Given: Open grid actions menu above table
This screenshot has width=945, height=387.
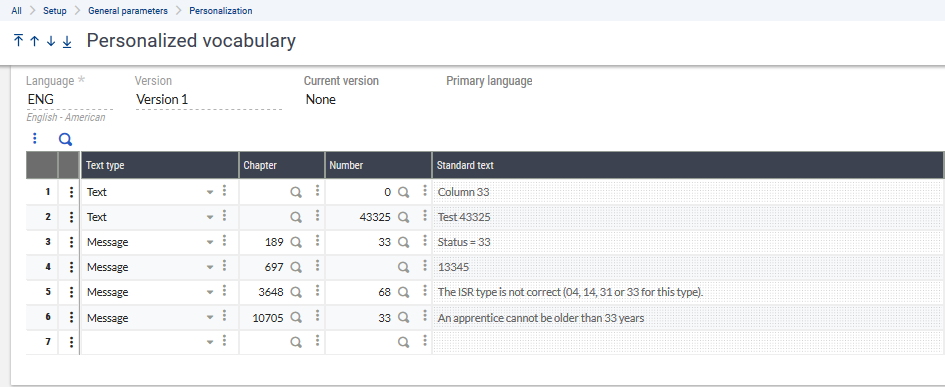Looking at the screenshot, I should click(34, 139).
